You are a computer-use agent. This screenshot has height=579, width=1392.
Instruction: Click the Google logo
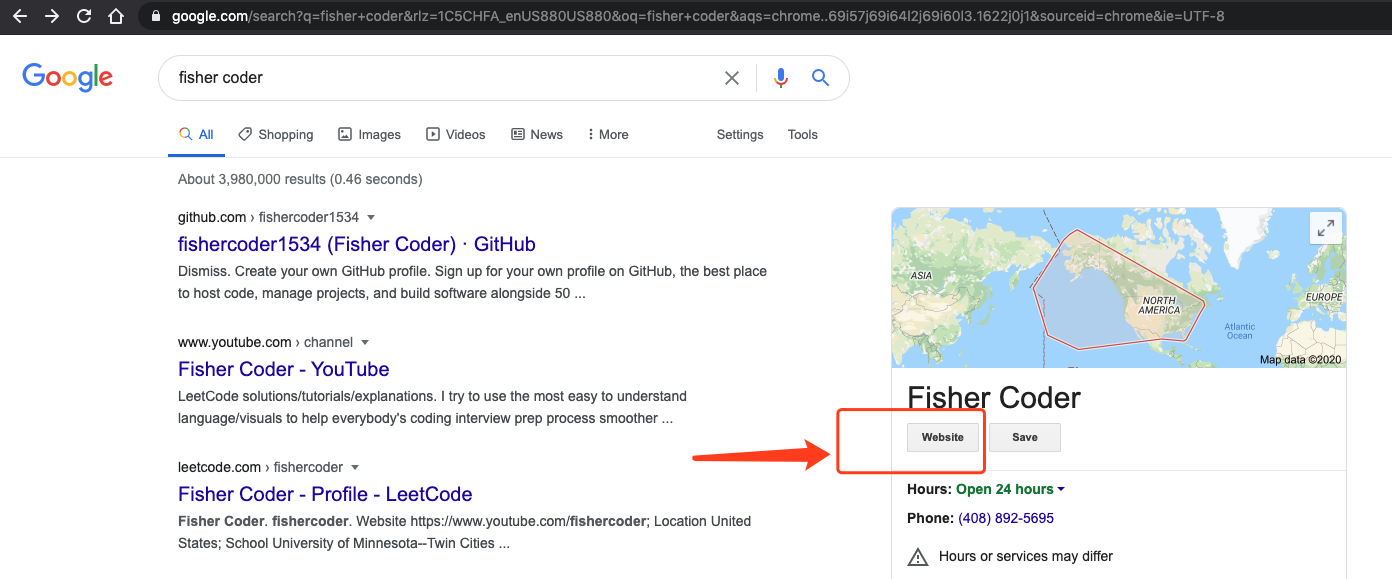68,77
